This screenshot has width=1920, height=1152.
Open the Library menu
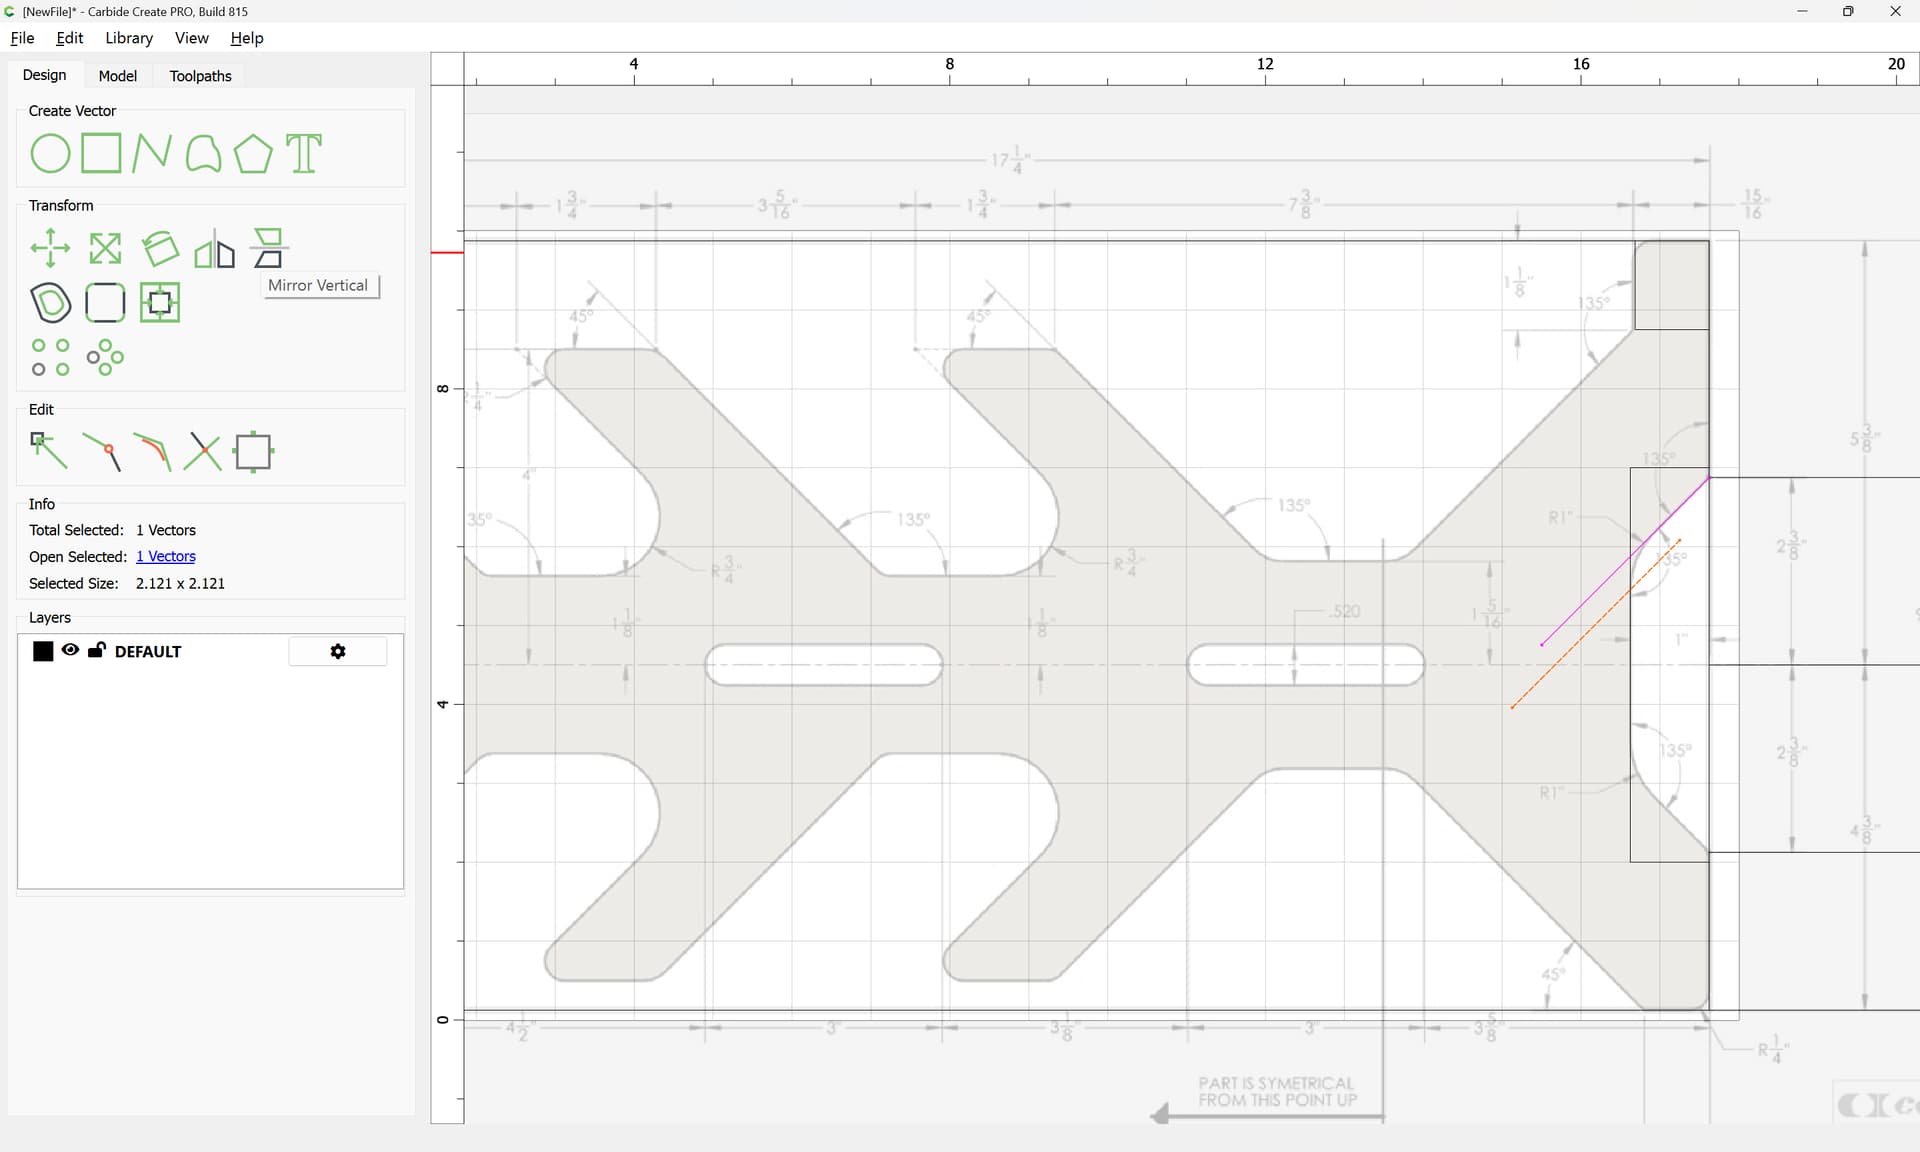129,38
